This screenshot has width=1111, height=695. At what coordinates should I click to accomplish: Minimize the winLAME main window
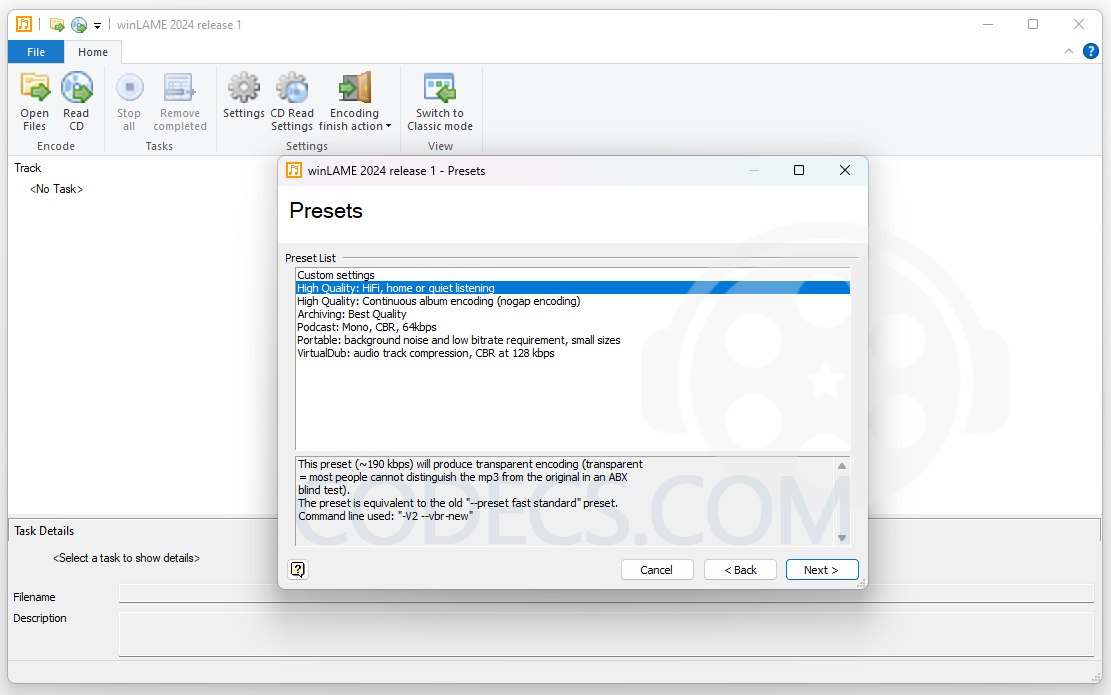tap(988, 24)
